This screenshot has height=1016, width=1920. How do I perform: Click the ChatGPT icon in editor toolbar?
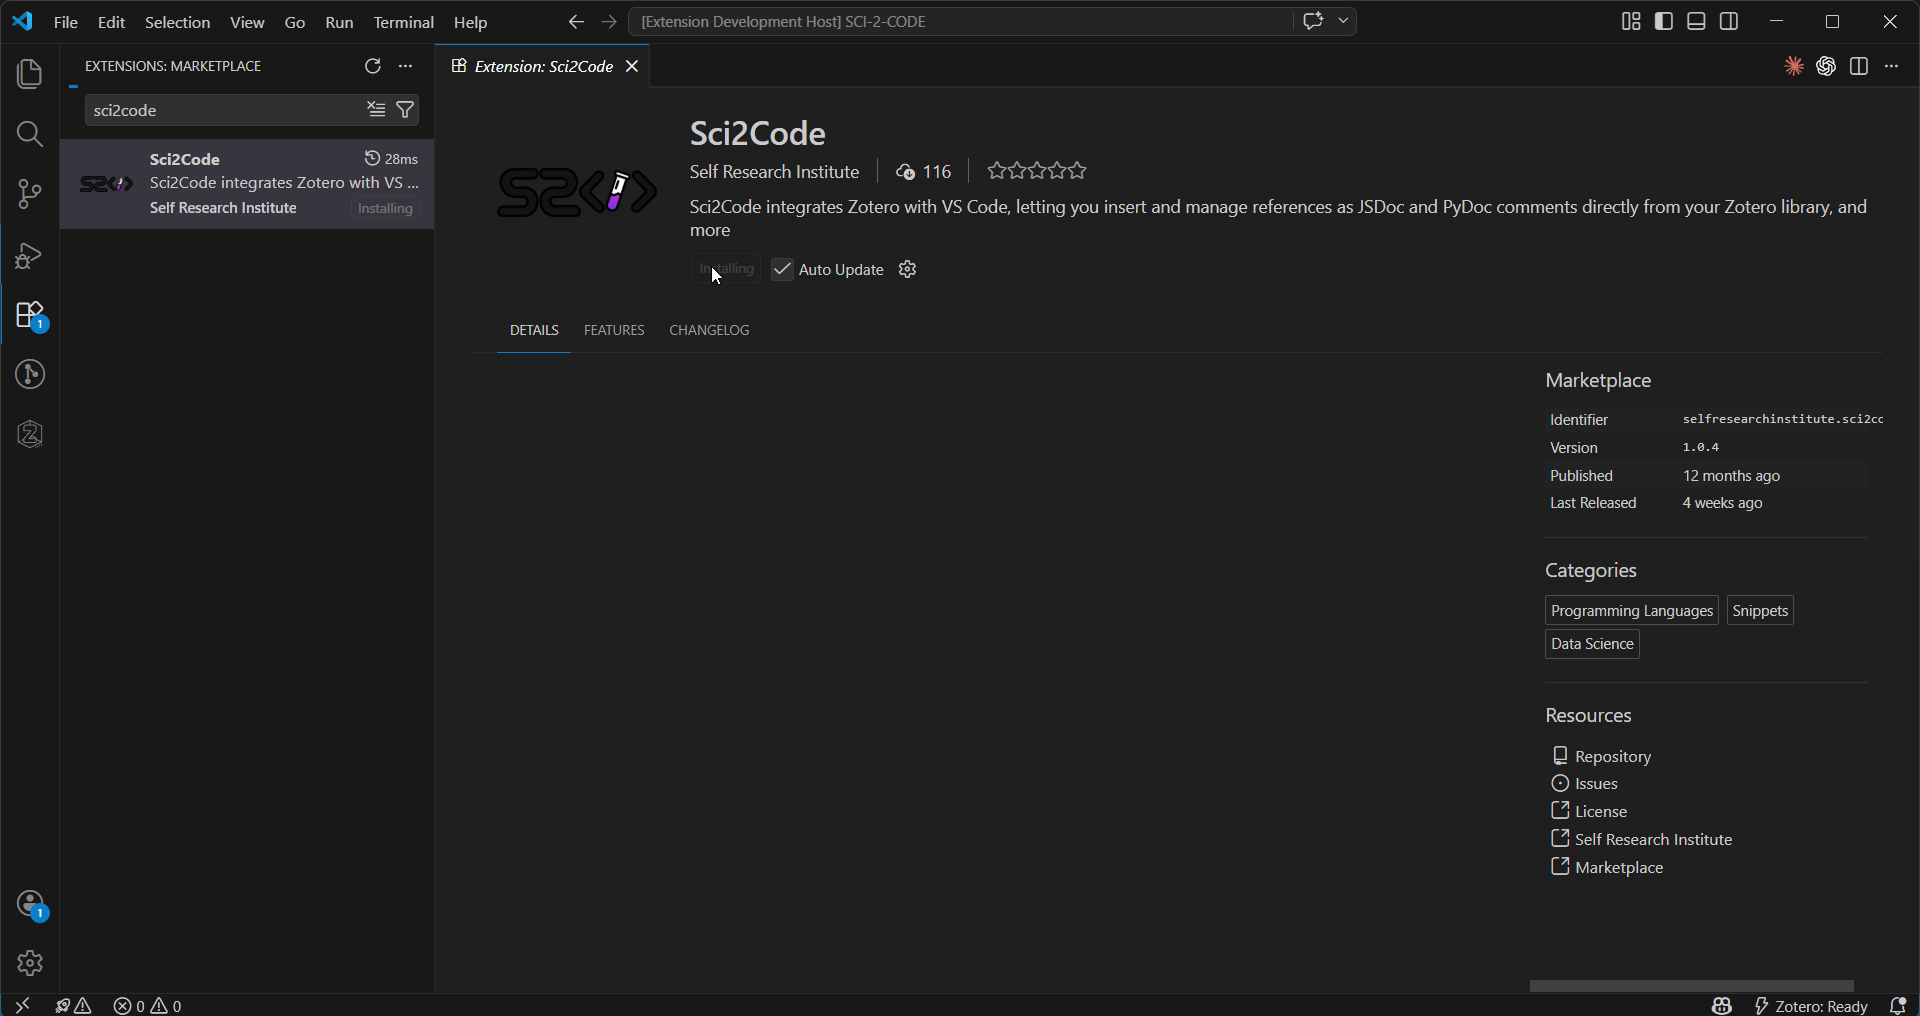point(1826,66)
